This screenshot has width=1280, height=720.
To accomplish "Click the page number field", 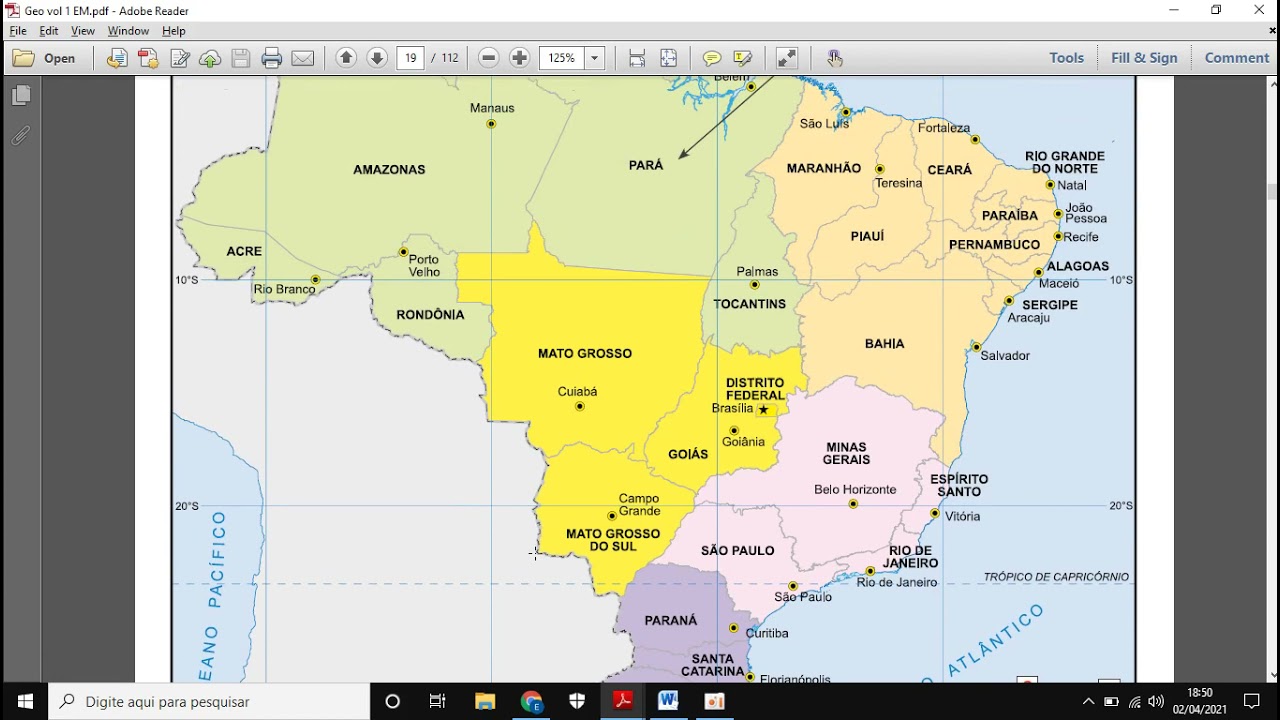I will (410, 58).
